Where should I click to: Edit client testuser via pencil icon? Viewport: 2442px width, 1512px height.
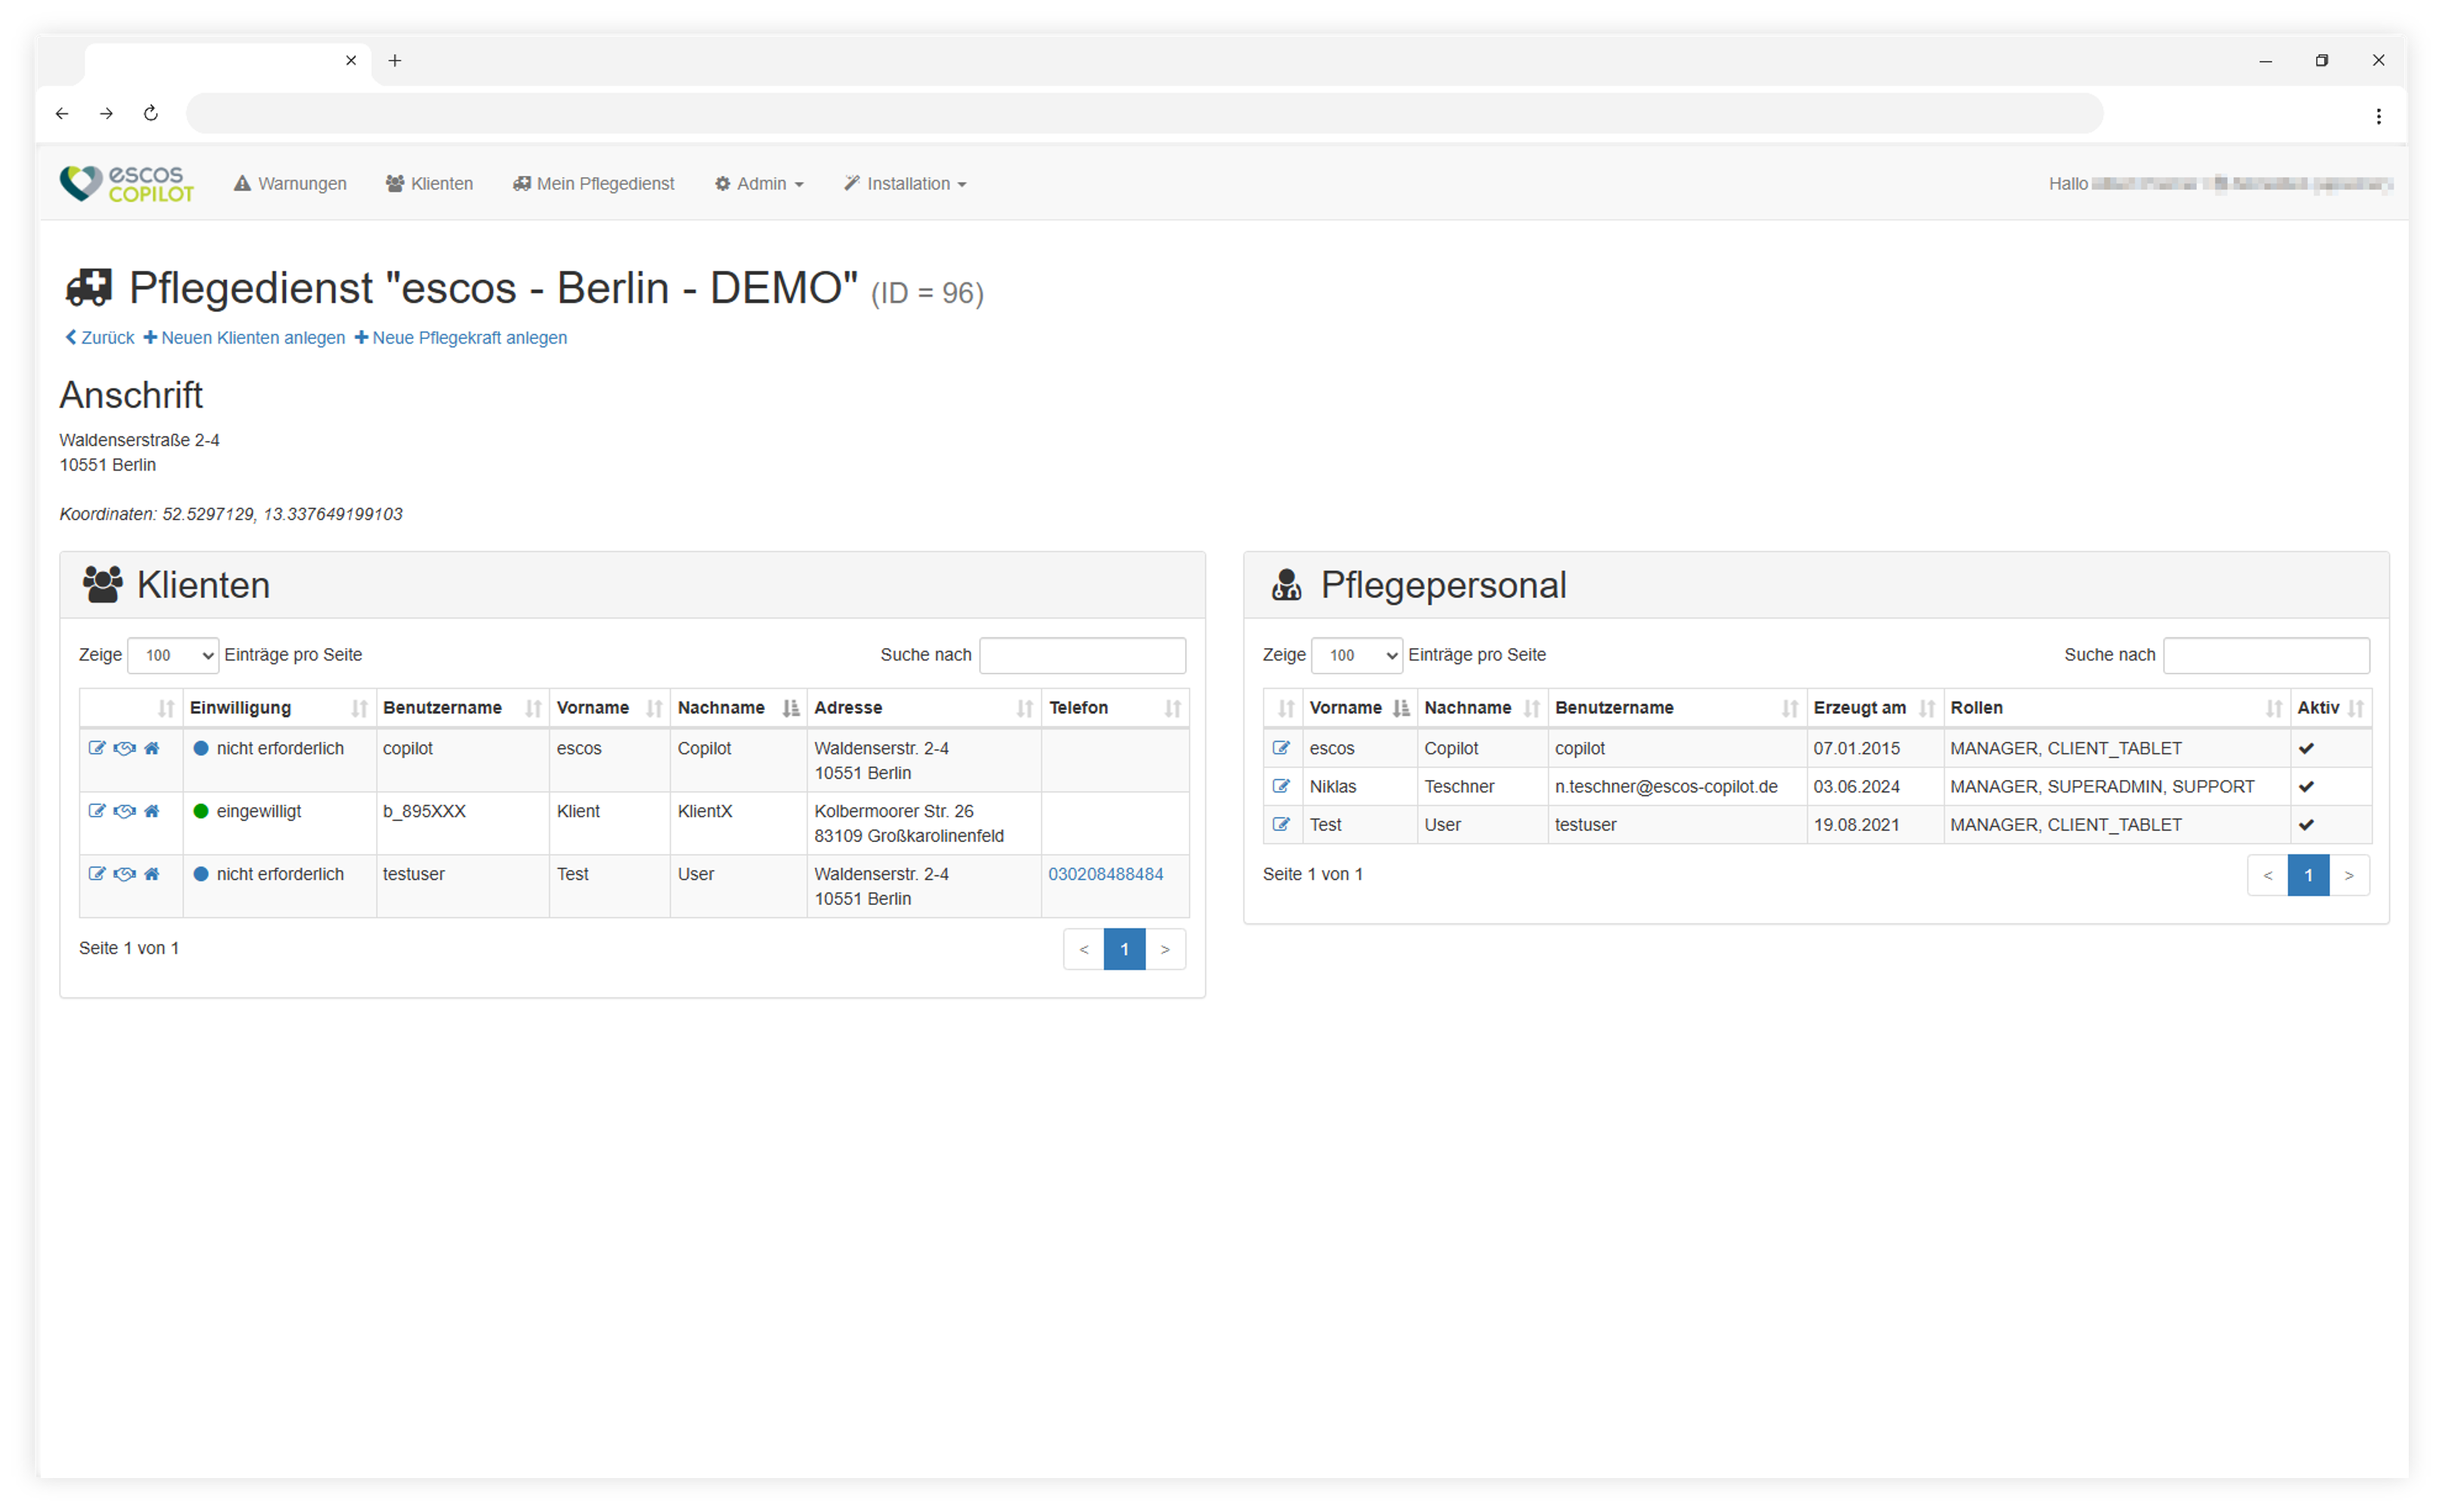[x=97, y=874]
